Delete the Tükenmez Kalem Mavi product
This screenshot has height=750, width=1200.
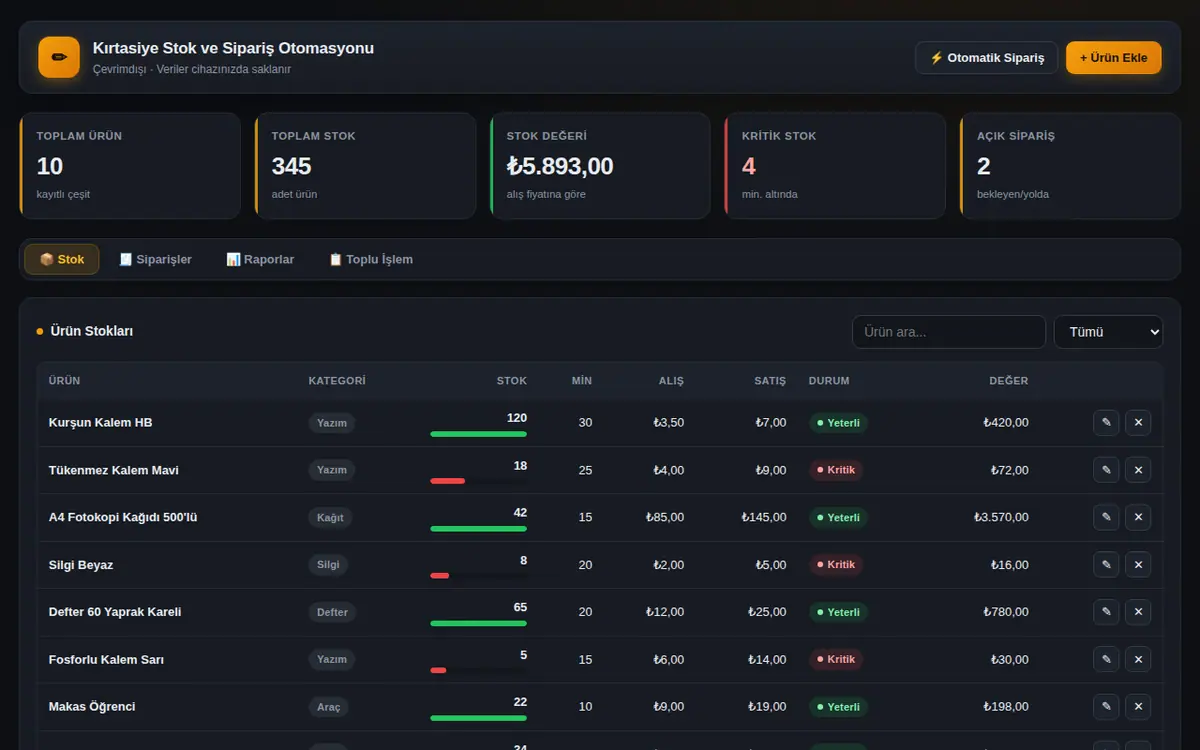click(x=1138, y=470)
